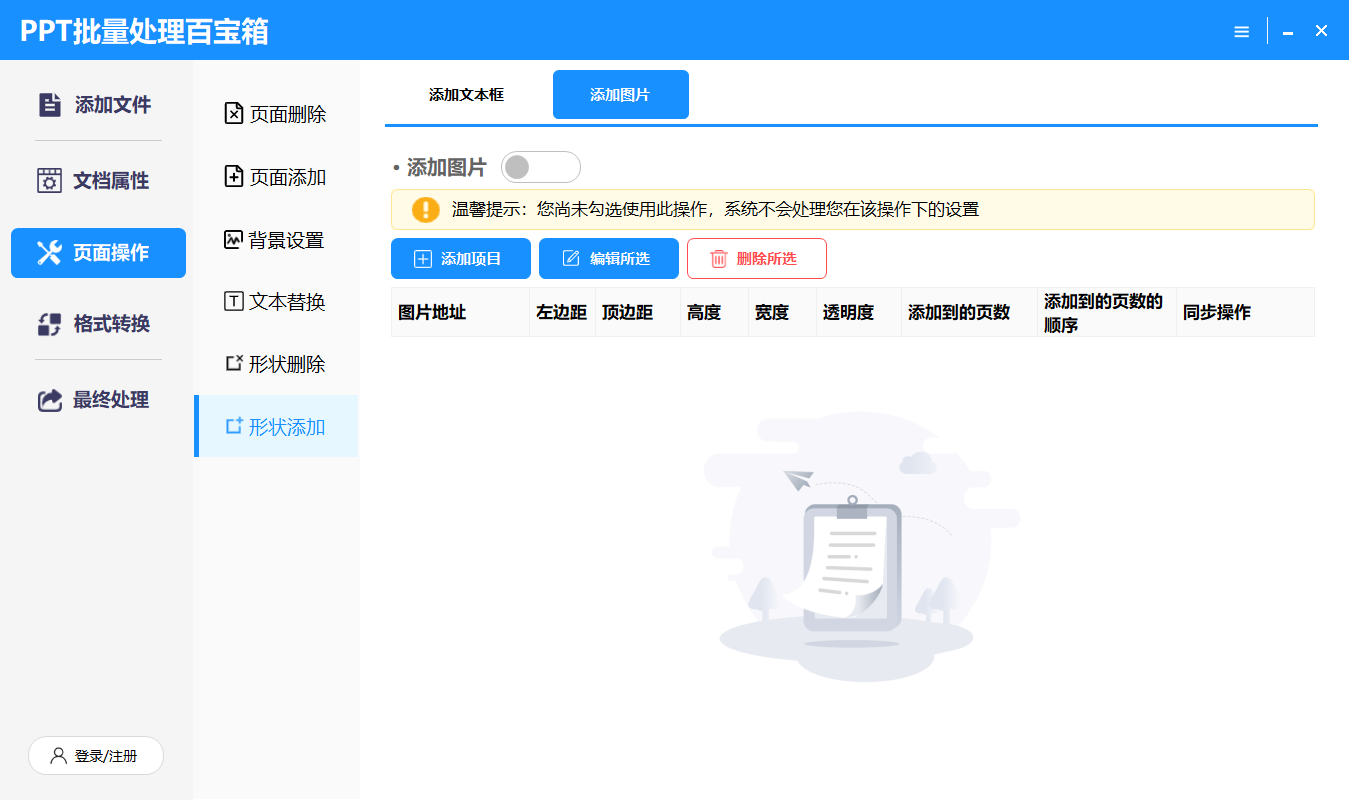
Task: Open the 登录/注册 login button
Action: pyautogui.click(x=96, y=756)
